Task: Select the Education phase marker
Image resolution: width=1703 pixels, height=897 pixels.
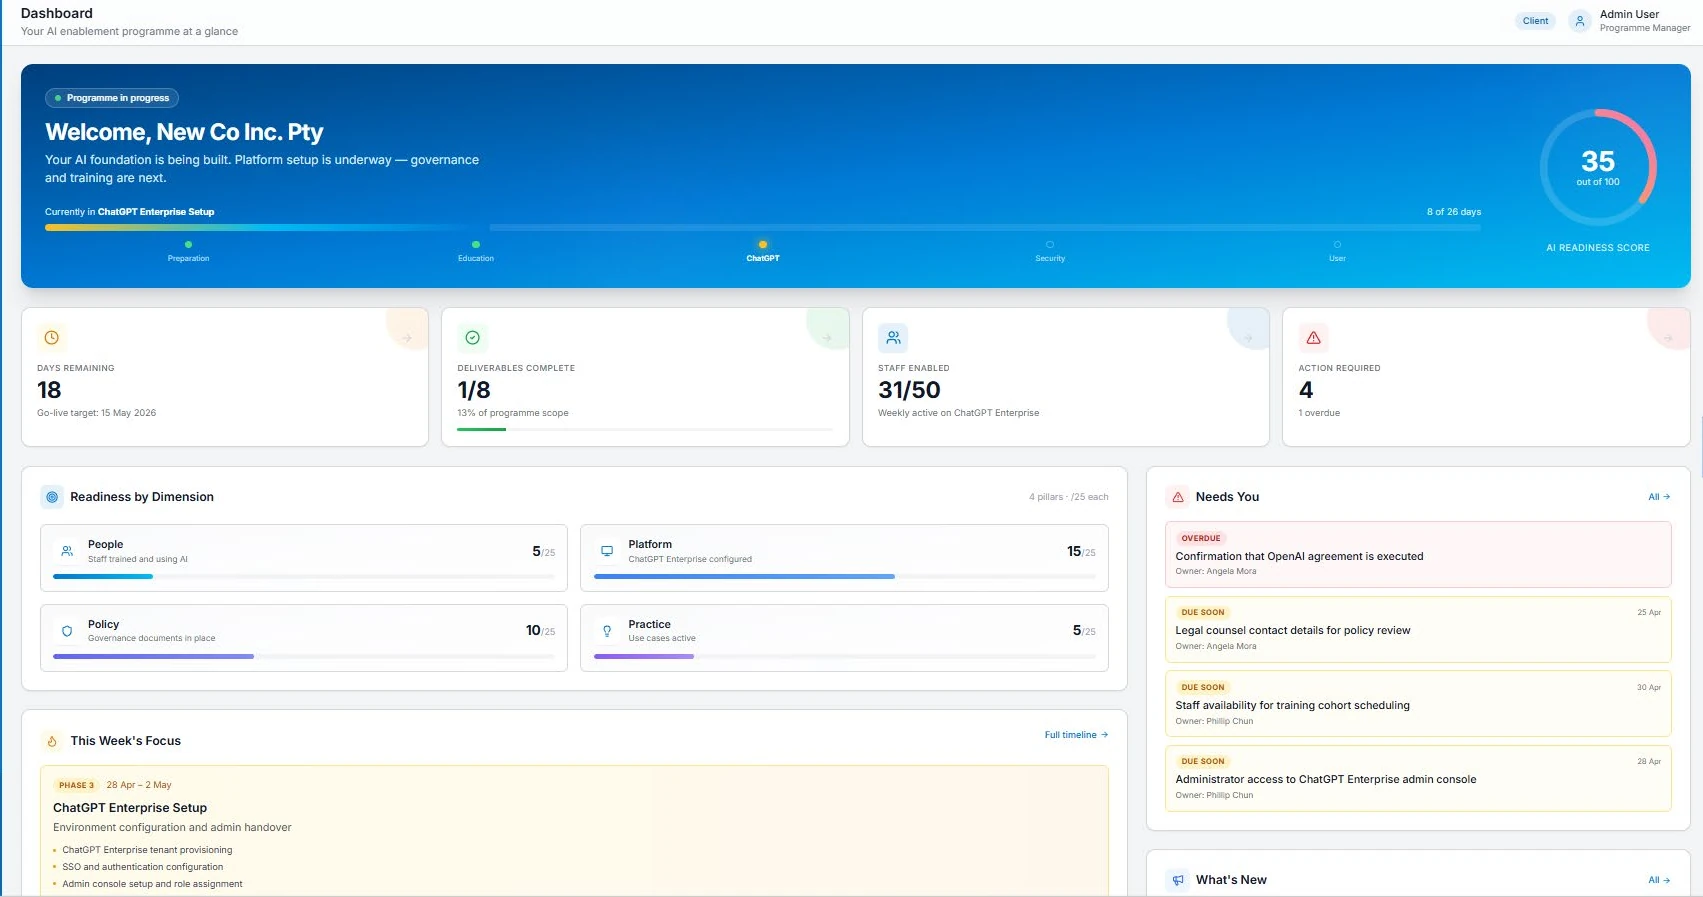Action: point(476,251)
